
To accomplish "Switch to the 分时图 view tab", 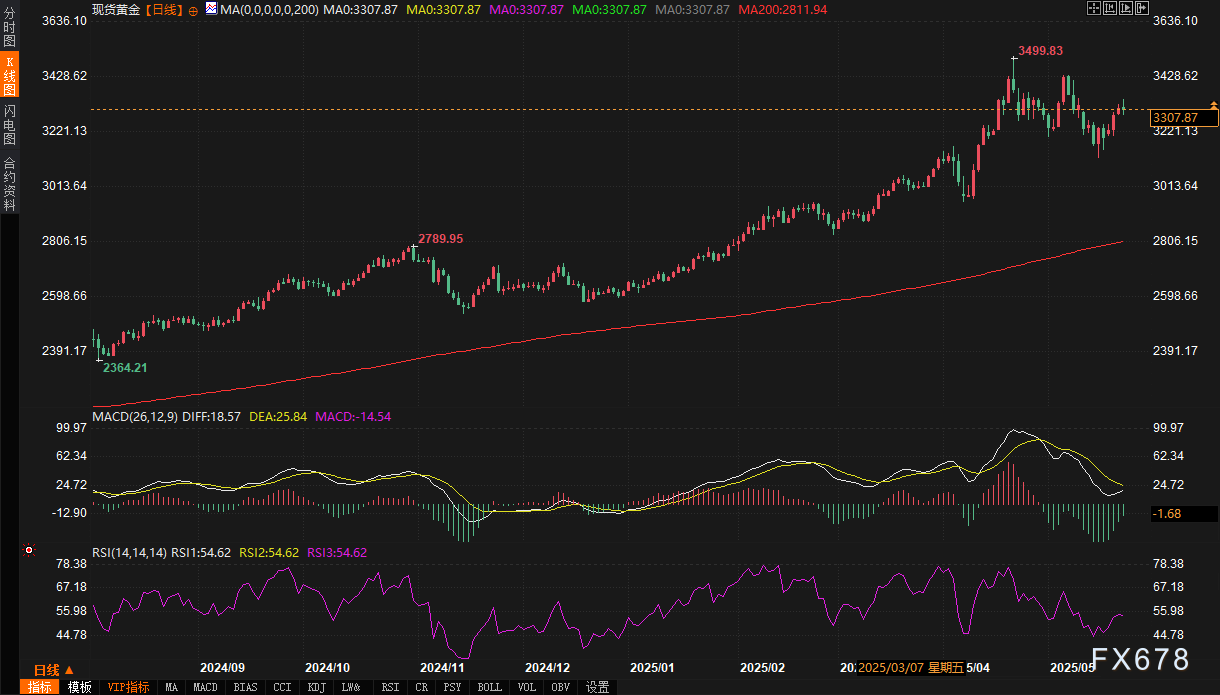I will [x=9, y=27].
